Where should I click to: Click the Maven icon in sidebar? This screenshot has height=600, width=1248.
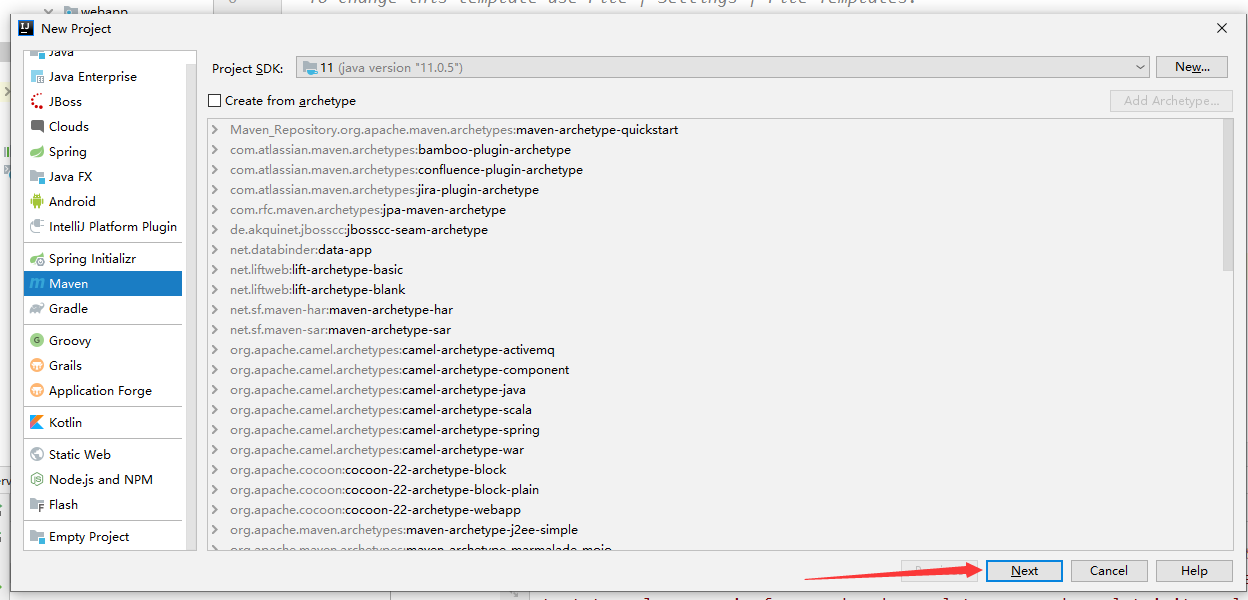tap(37, 284)
